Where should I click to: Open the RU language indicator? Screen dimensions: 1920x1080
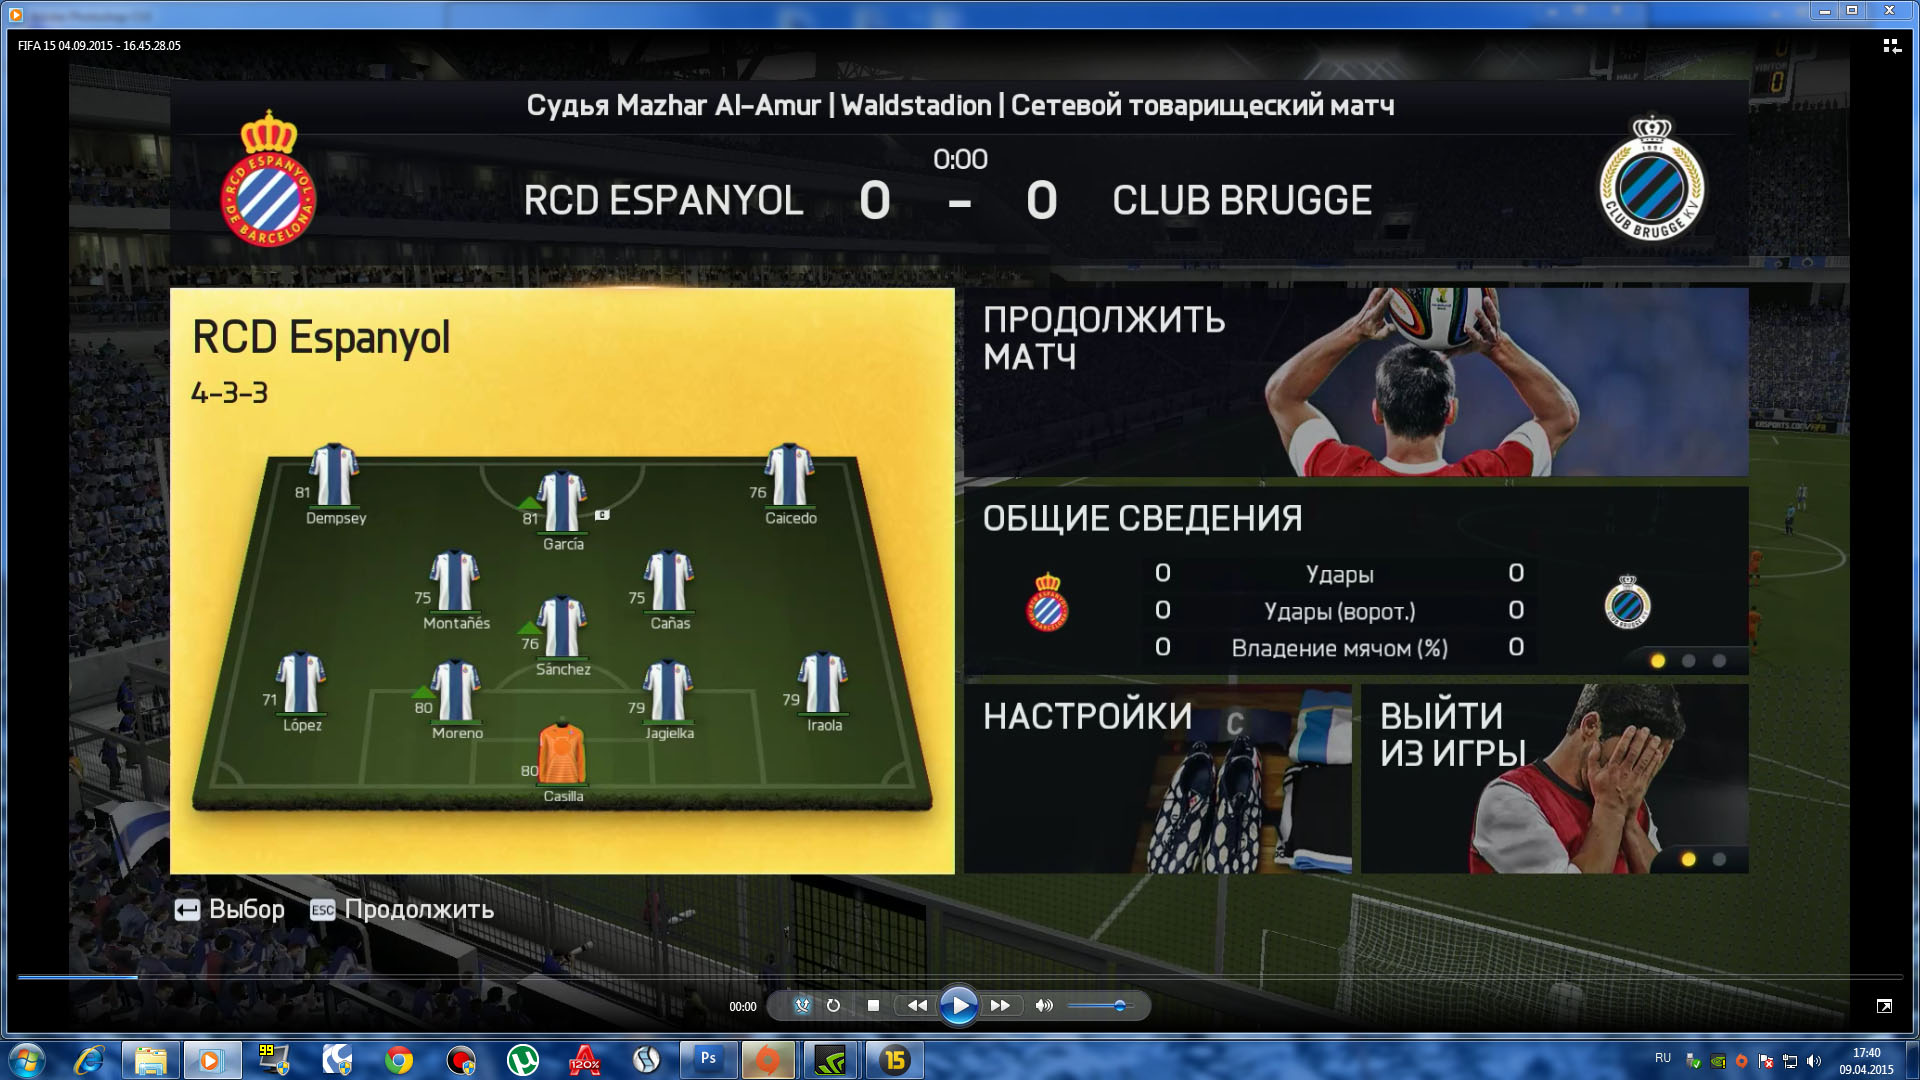1663,1058
